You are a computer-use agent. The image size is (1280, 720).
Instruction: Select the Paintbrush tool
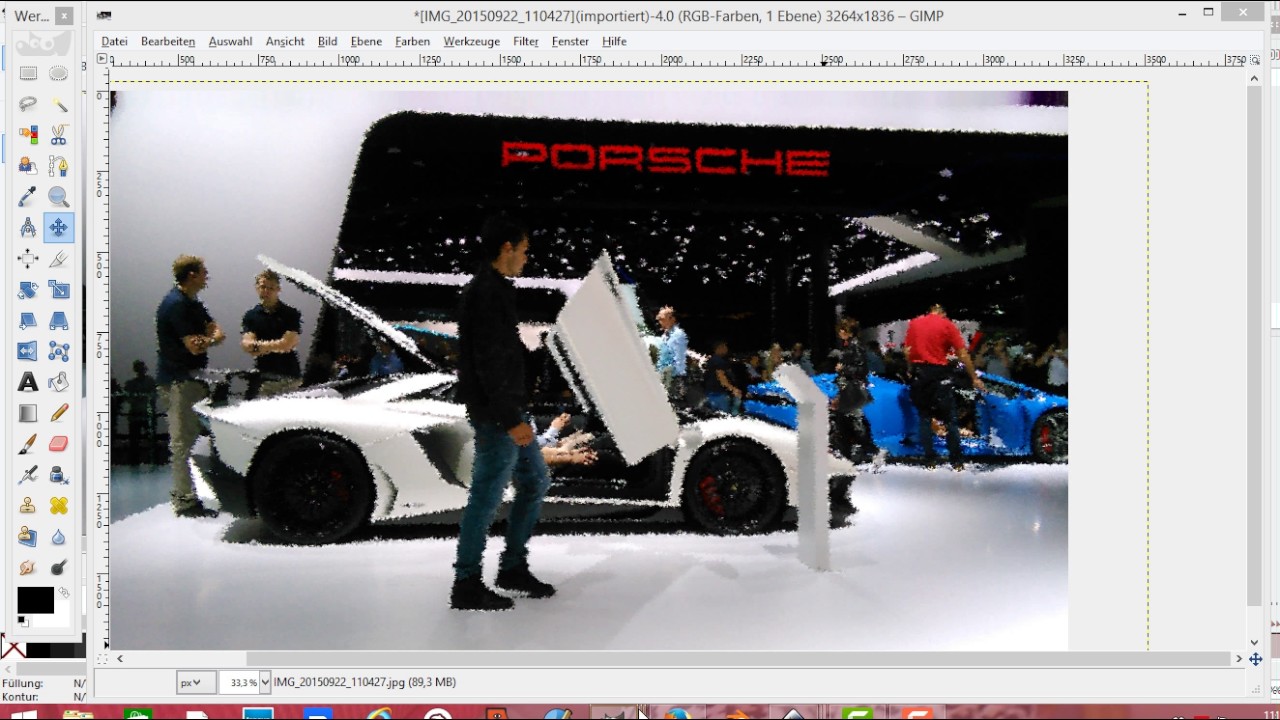click(28, 444)
